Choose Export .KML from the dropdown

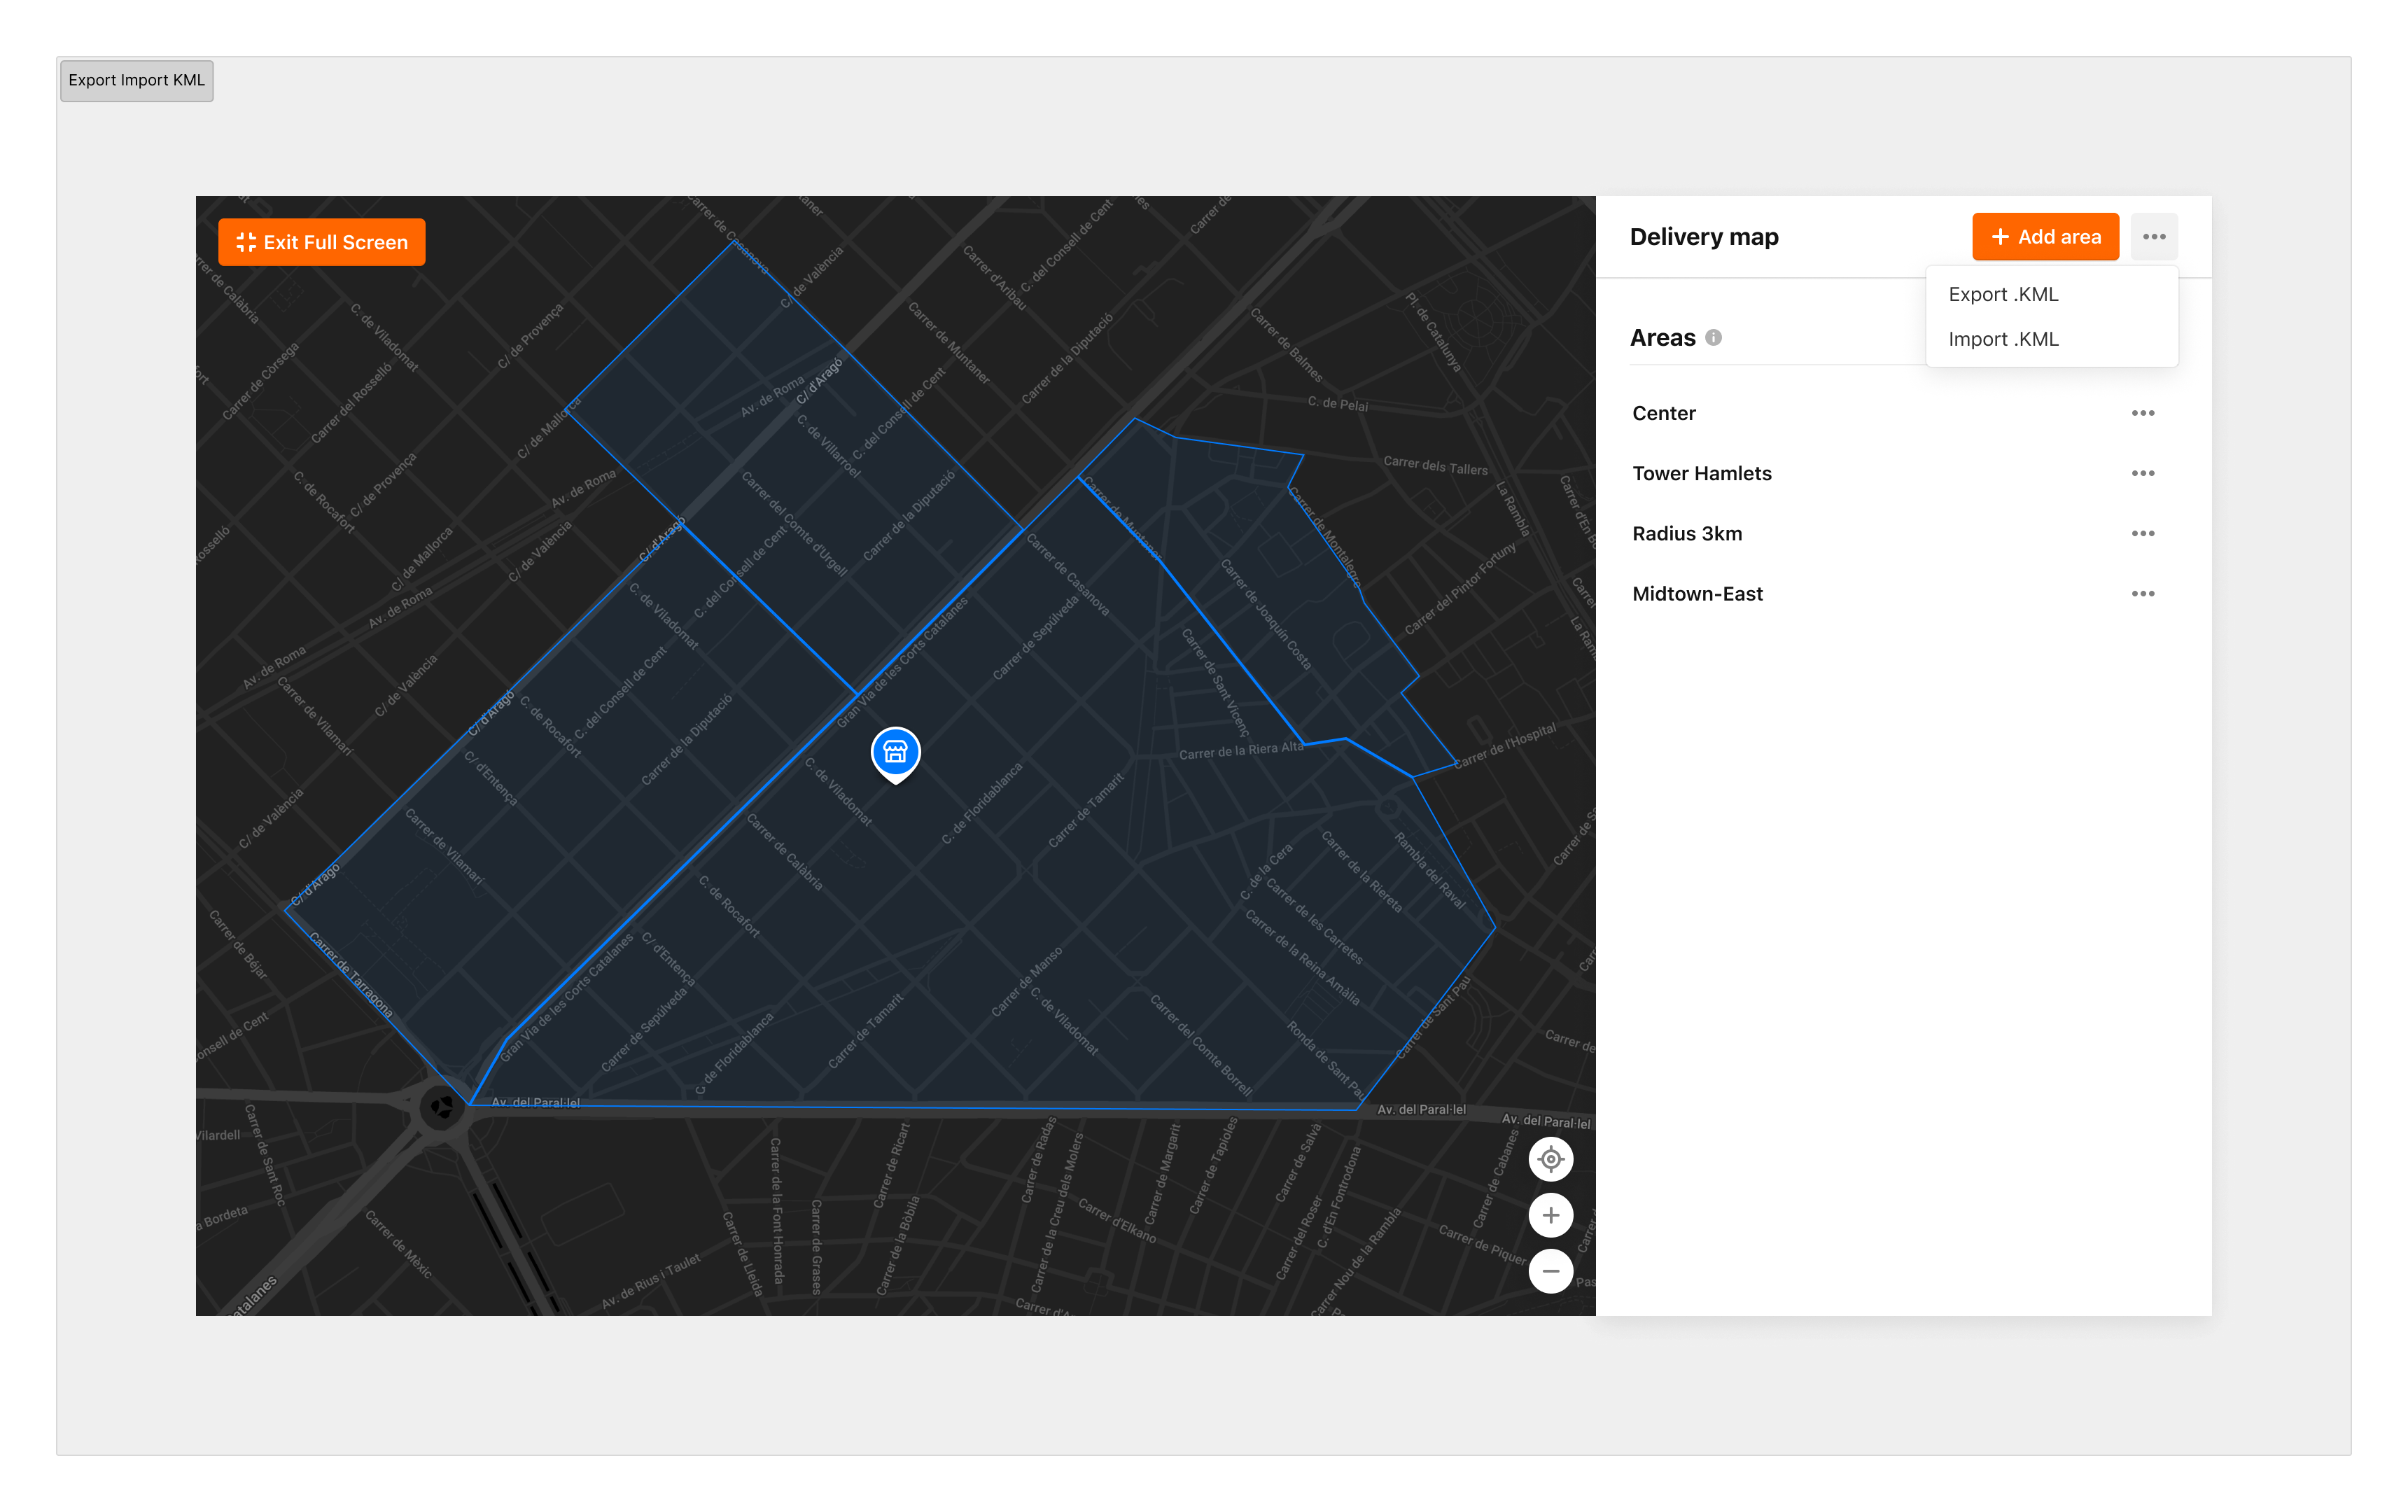coord(2003,294)
